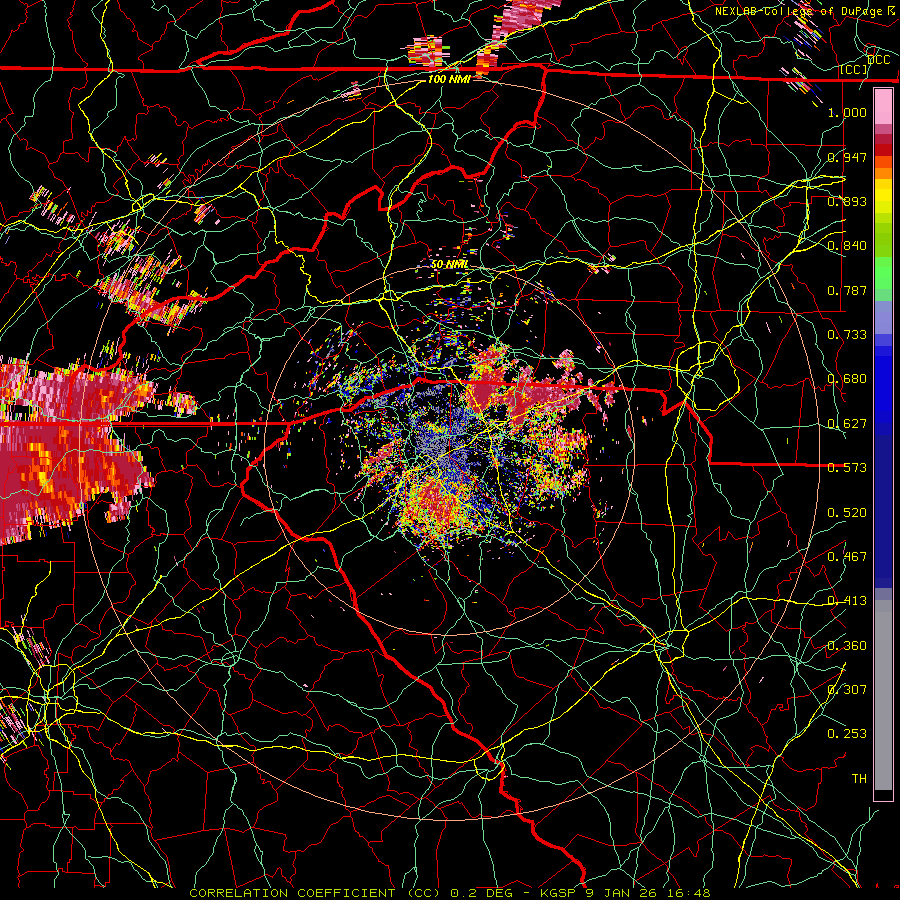
Task: Click the 0.467 scale value
Action: click(x=847, y=556)
